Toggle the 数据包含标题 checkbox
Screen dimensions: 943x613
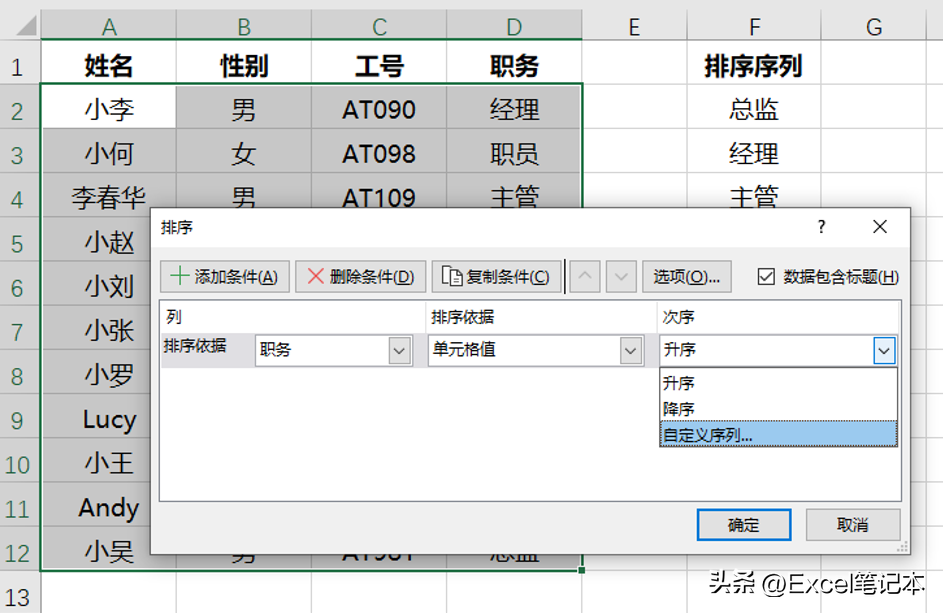click(x=766, y=277)
